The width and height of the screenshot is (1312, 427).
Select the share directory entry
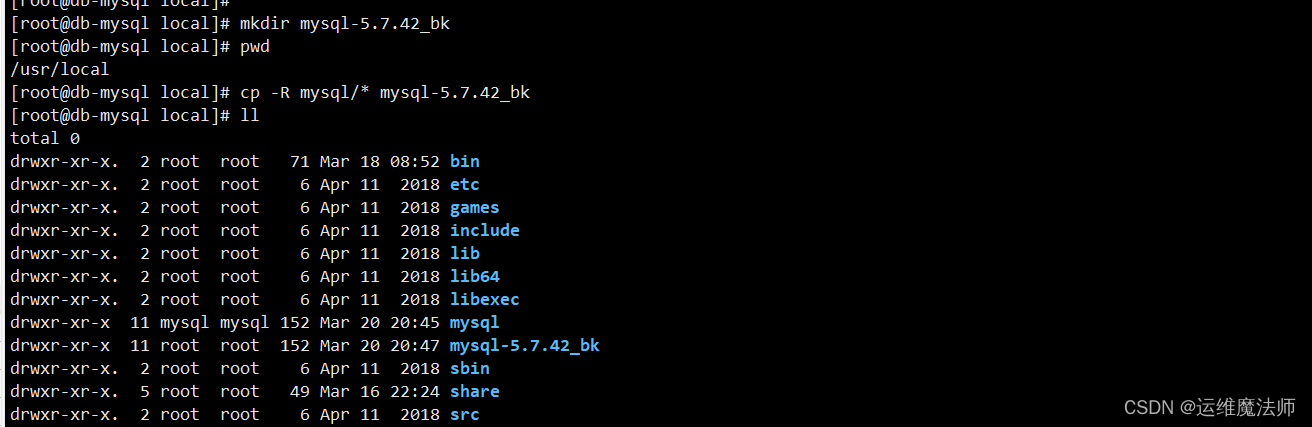[474, 391]
